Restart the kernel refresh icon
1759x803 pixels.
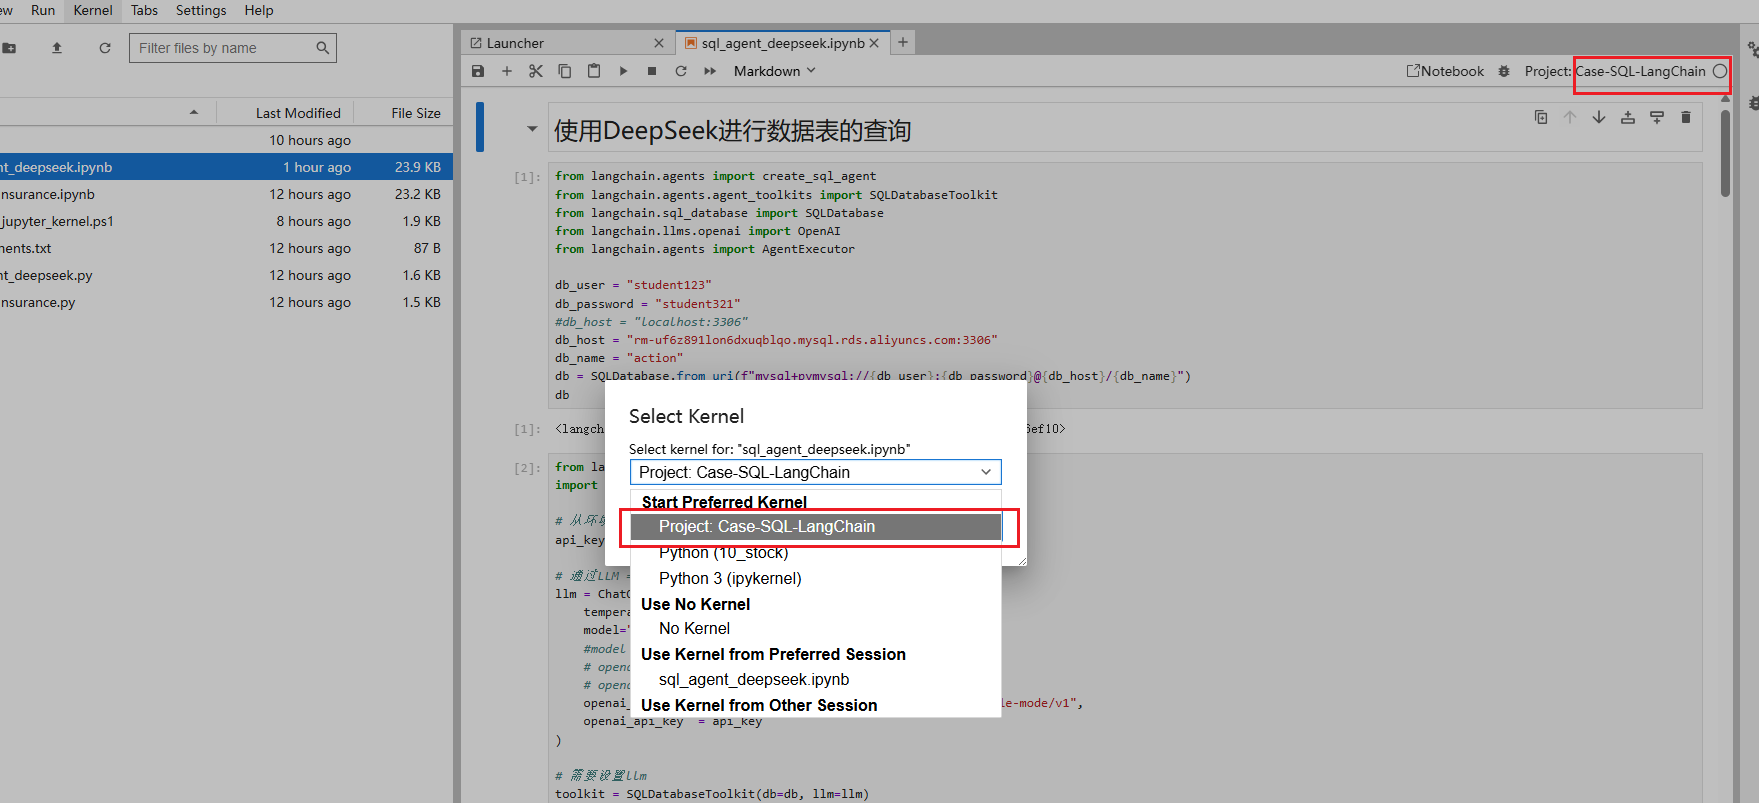pyautogui.click(x=681, y=71)
